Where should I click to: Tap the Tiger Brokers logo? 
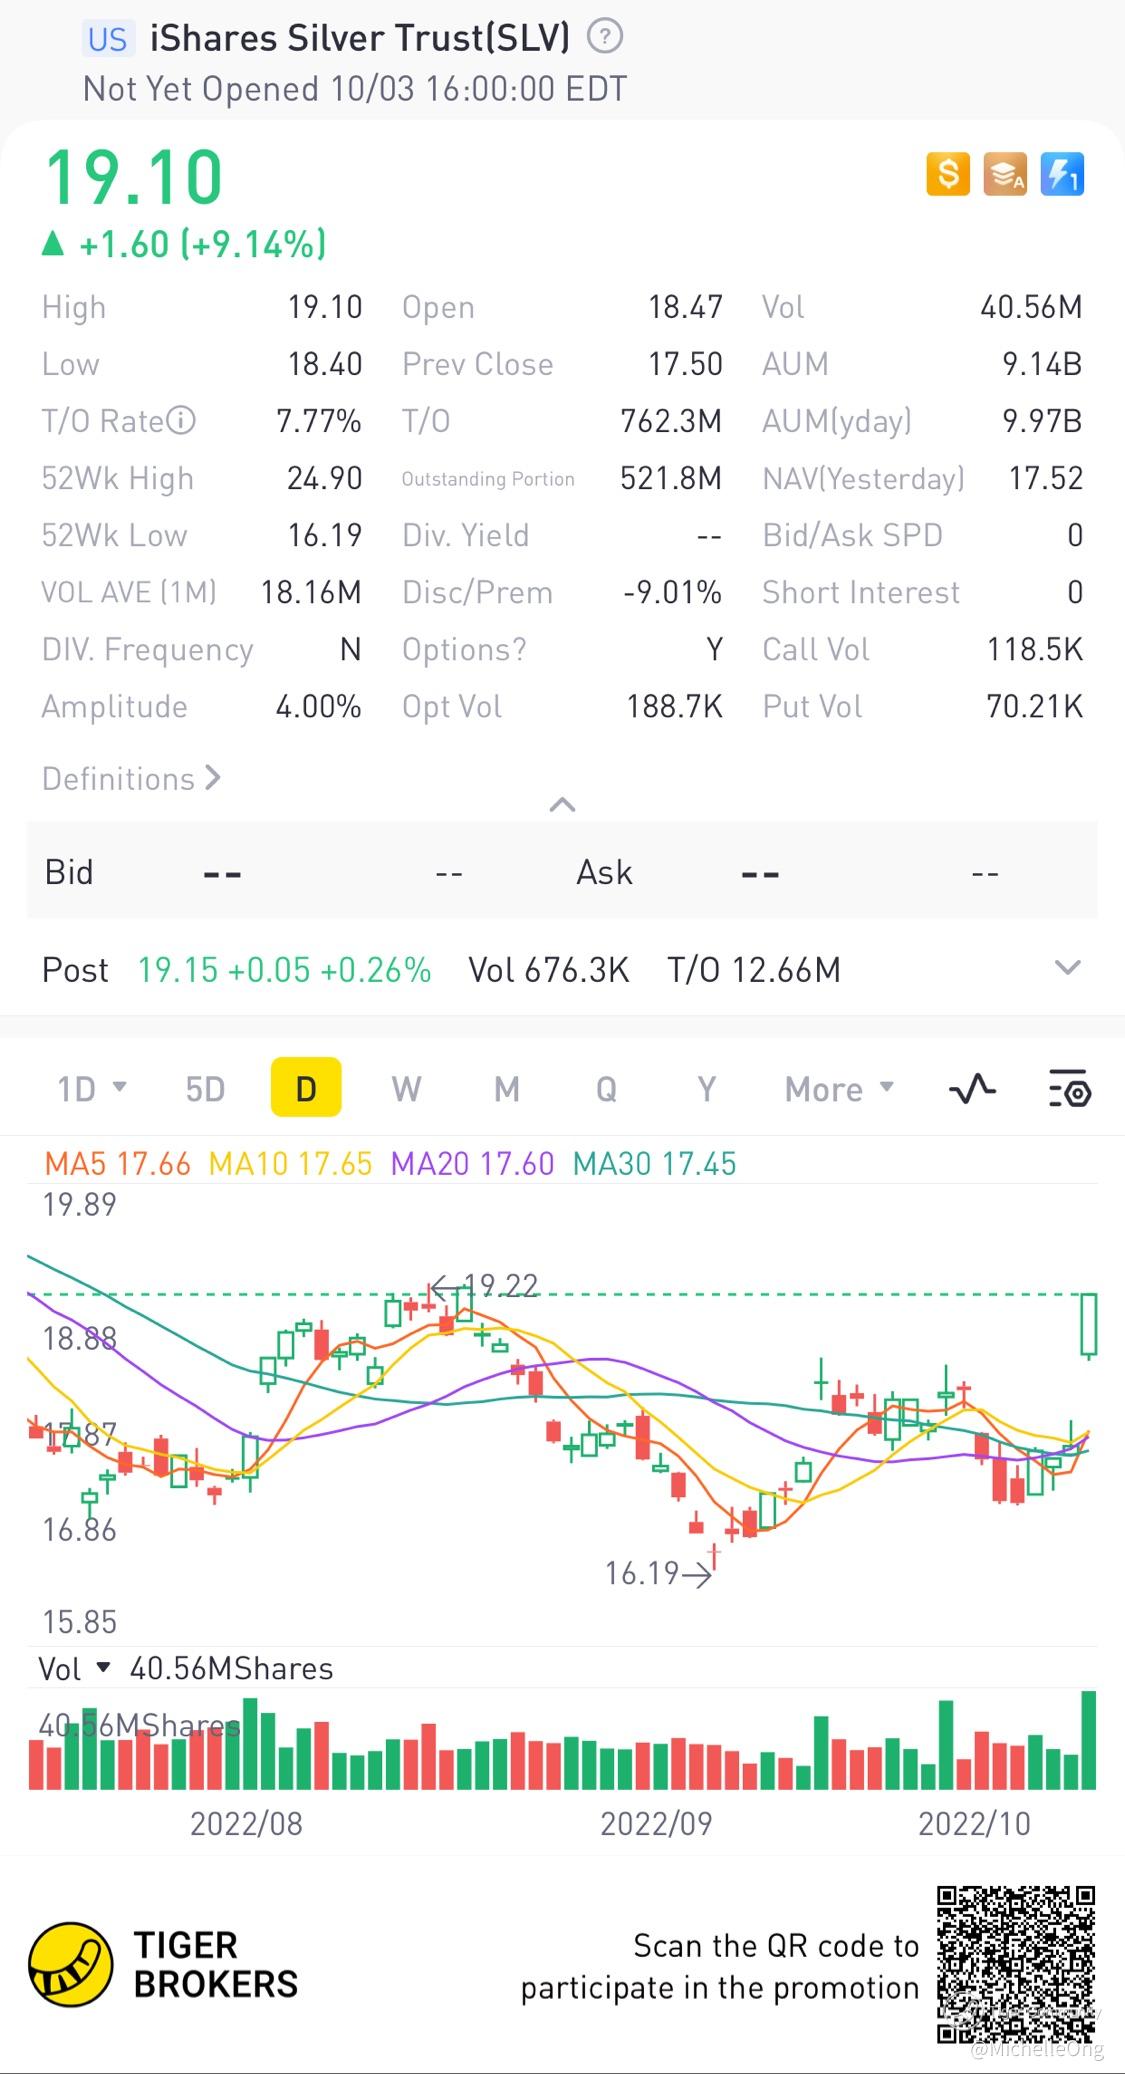pyautogui.click(x=163, y=1964)
